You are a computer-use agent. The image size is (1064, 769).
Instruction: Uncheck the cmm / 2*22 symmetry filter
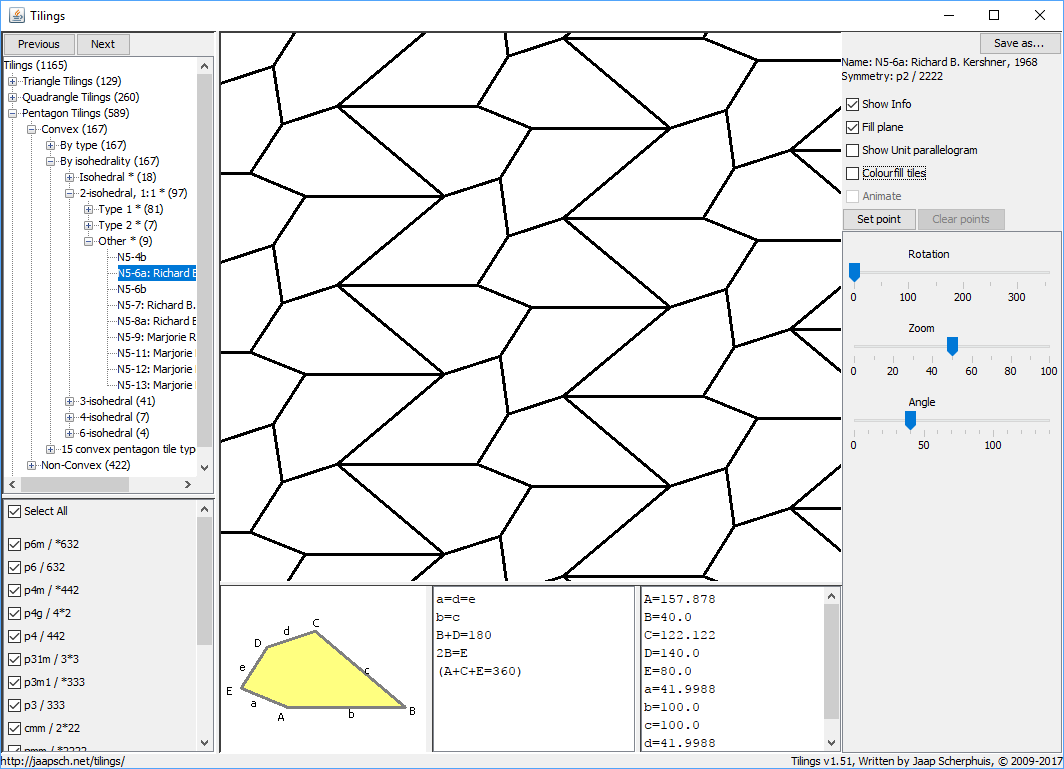click(x=14, y=729)
